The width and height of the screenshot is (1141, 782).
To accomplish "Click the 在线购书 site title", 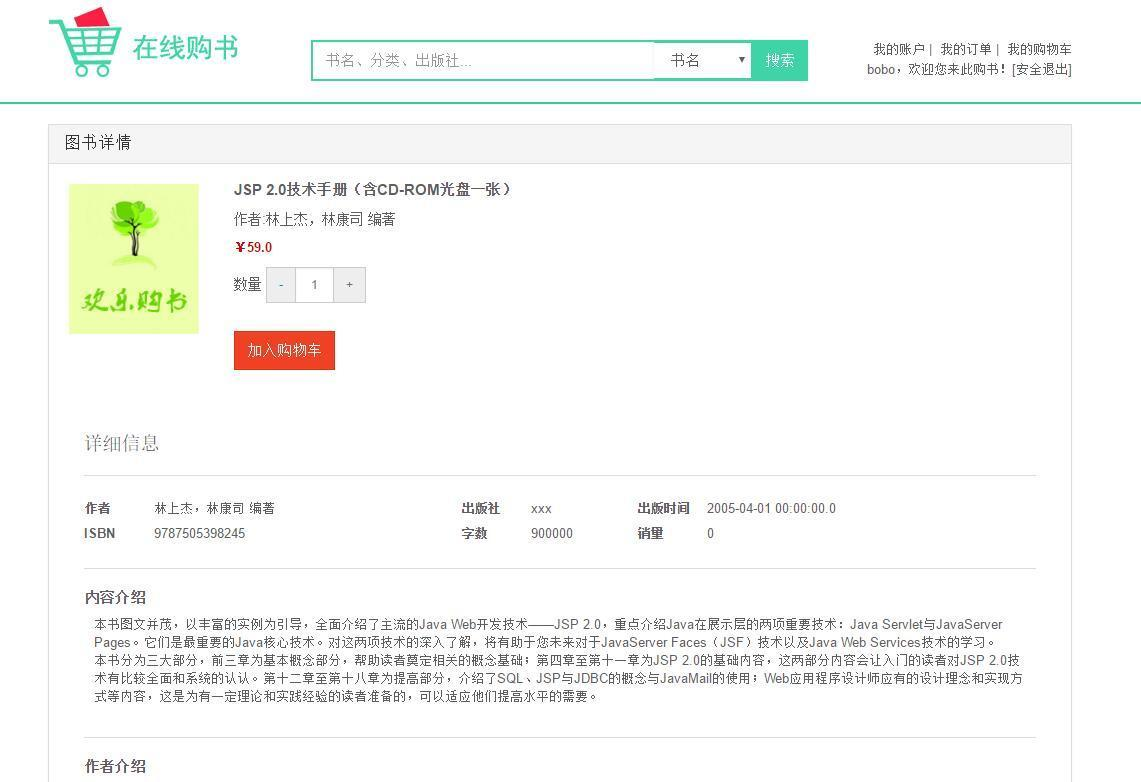I will click(184, 48).
